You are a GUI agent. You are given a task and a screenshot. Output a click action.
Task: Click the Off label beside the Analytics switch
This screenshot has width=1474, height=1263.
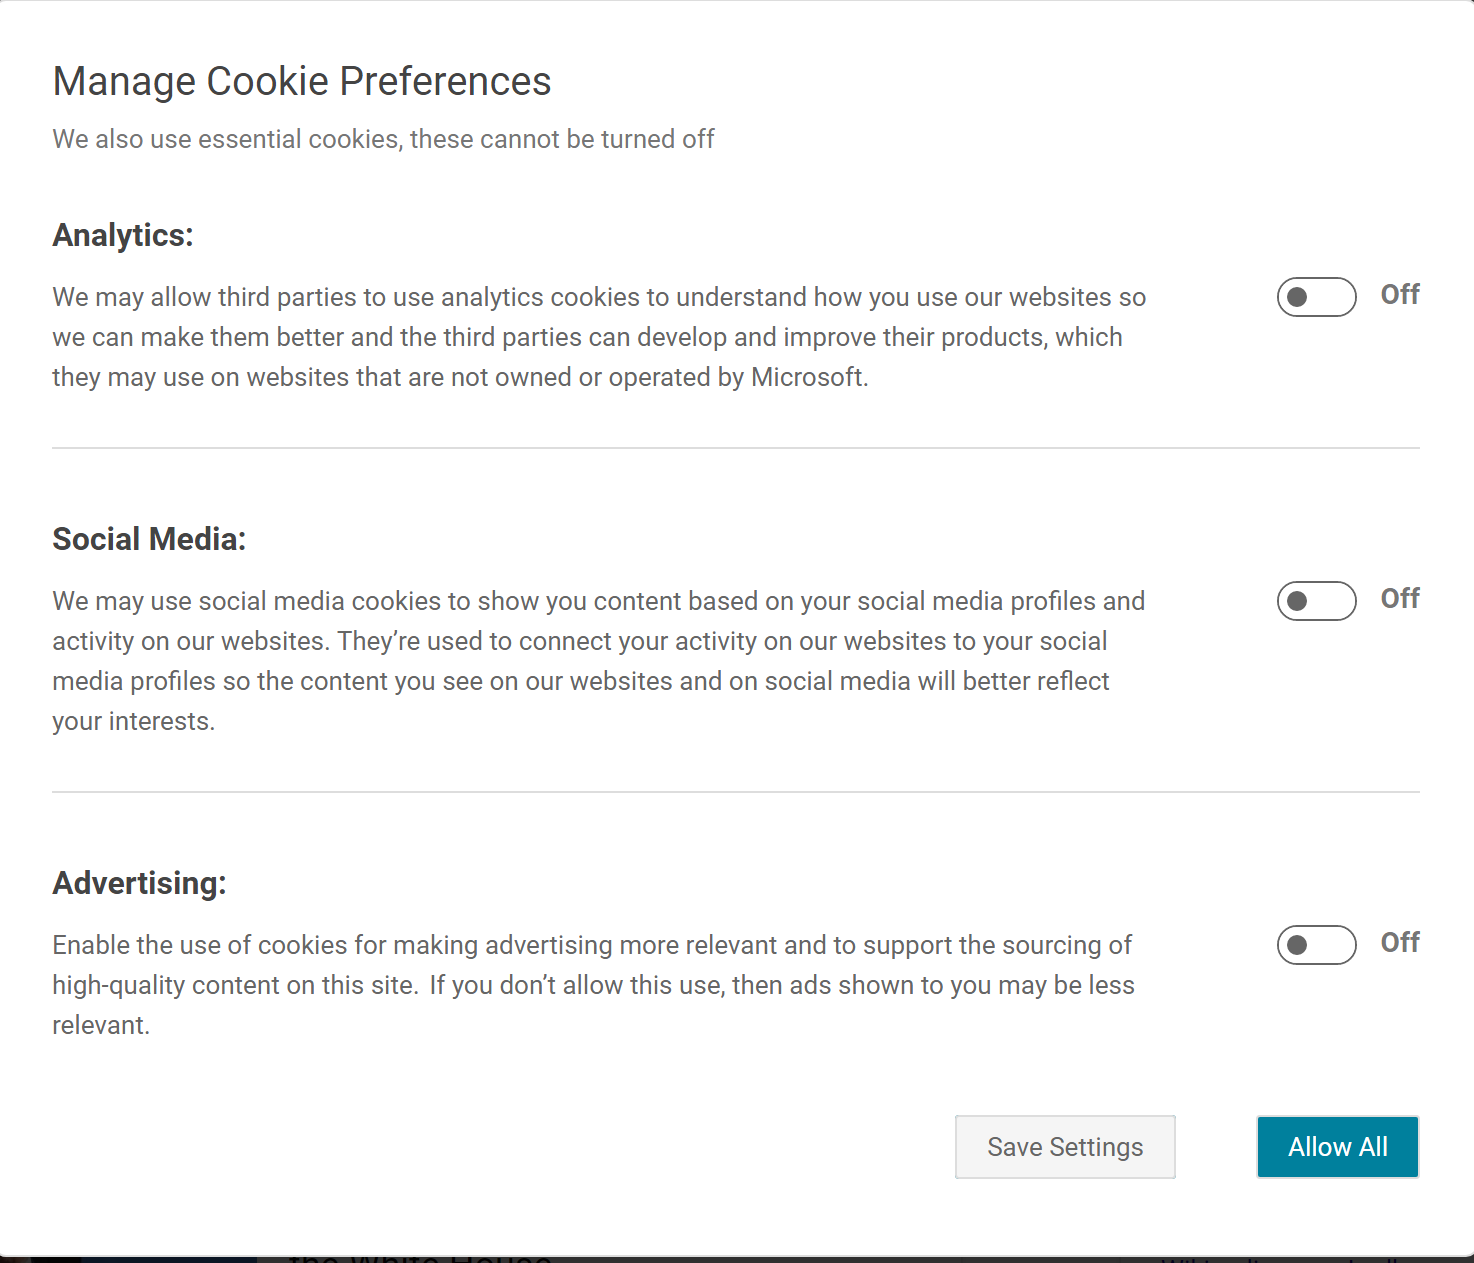click(x=1399, y=295)
